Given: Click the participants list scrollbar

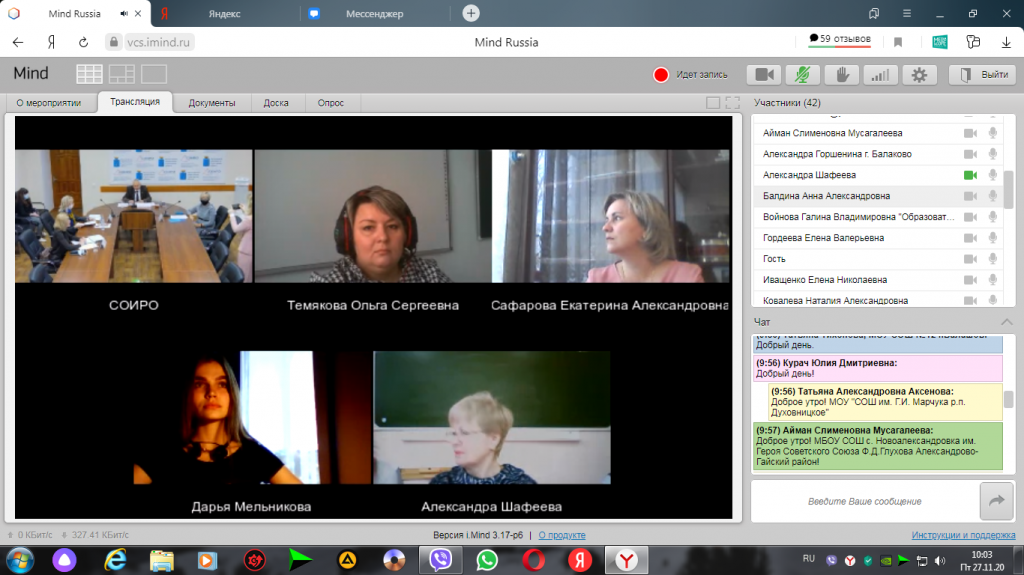Looking at the screenshot, I should 1009,190.
